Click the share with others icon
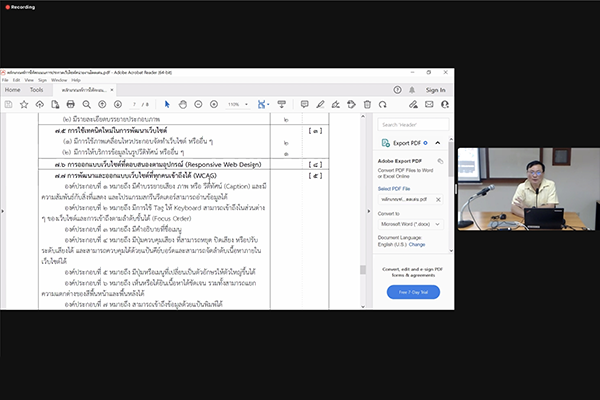Image resolution: width=600 pixels, height=400 pixels. click(x=445, y=104)
